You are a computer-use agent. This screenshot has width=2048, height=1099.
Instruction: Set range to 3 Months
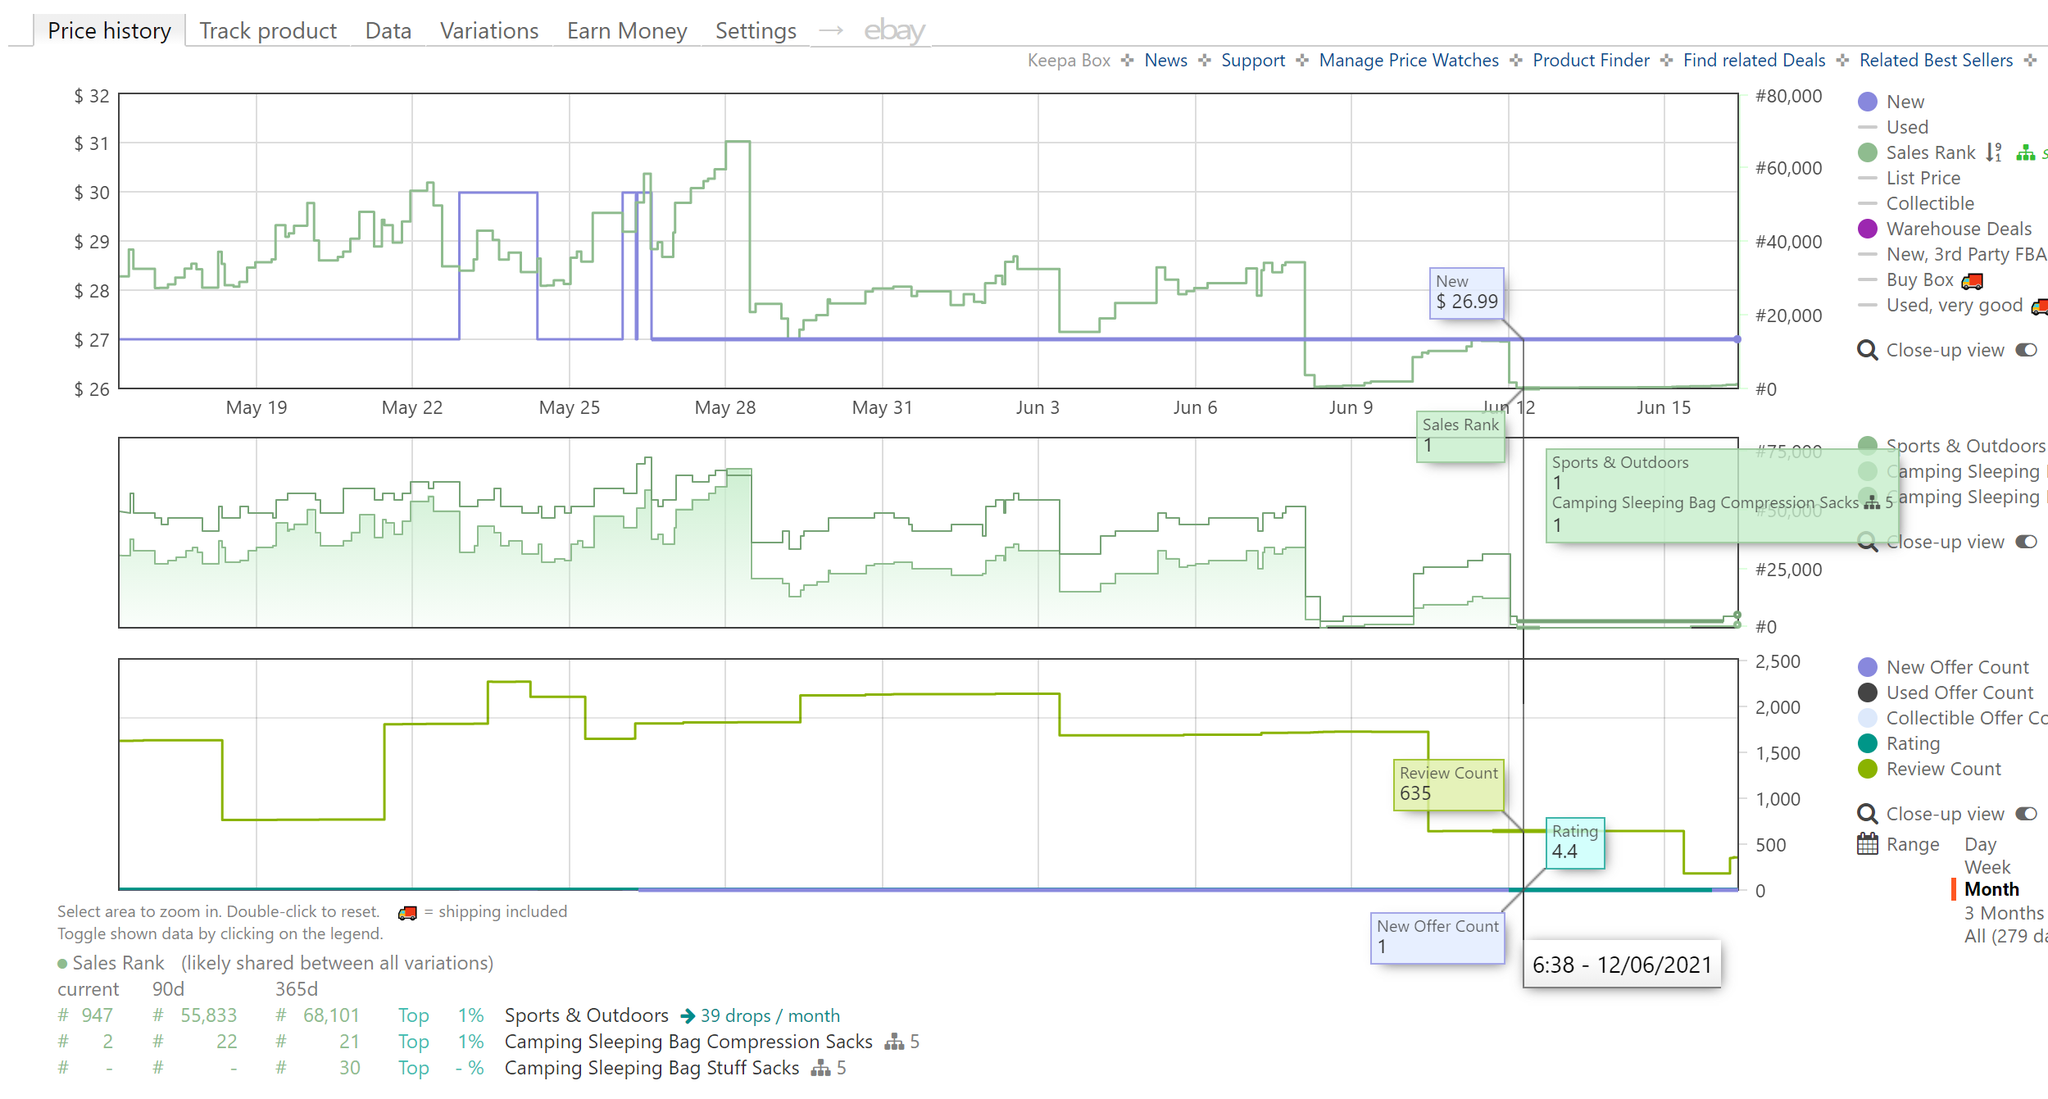coord(2004,913)
